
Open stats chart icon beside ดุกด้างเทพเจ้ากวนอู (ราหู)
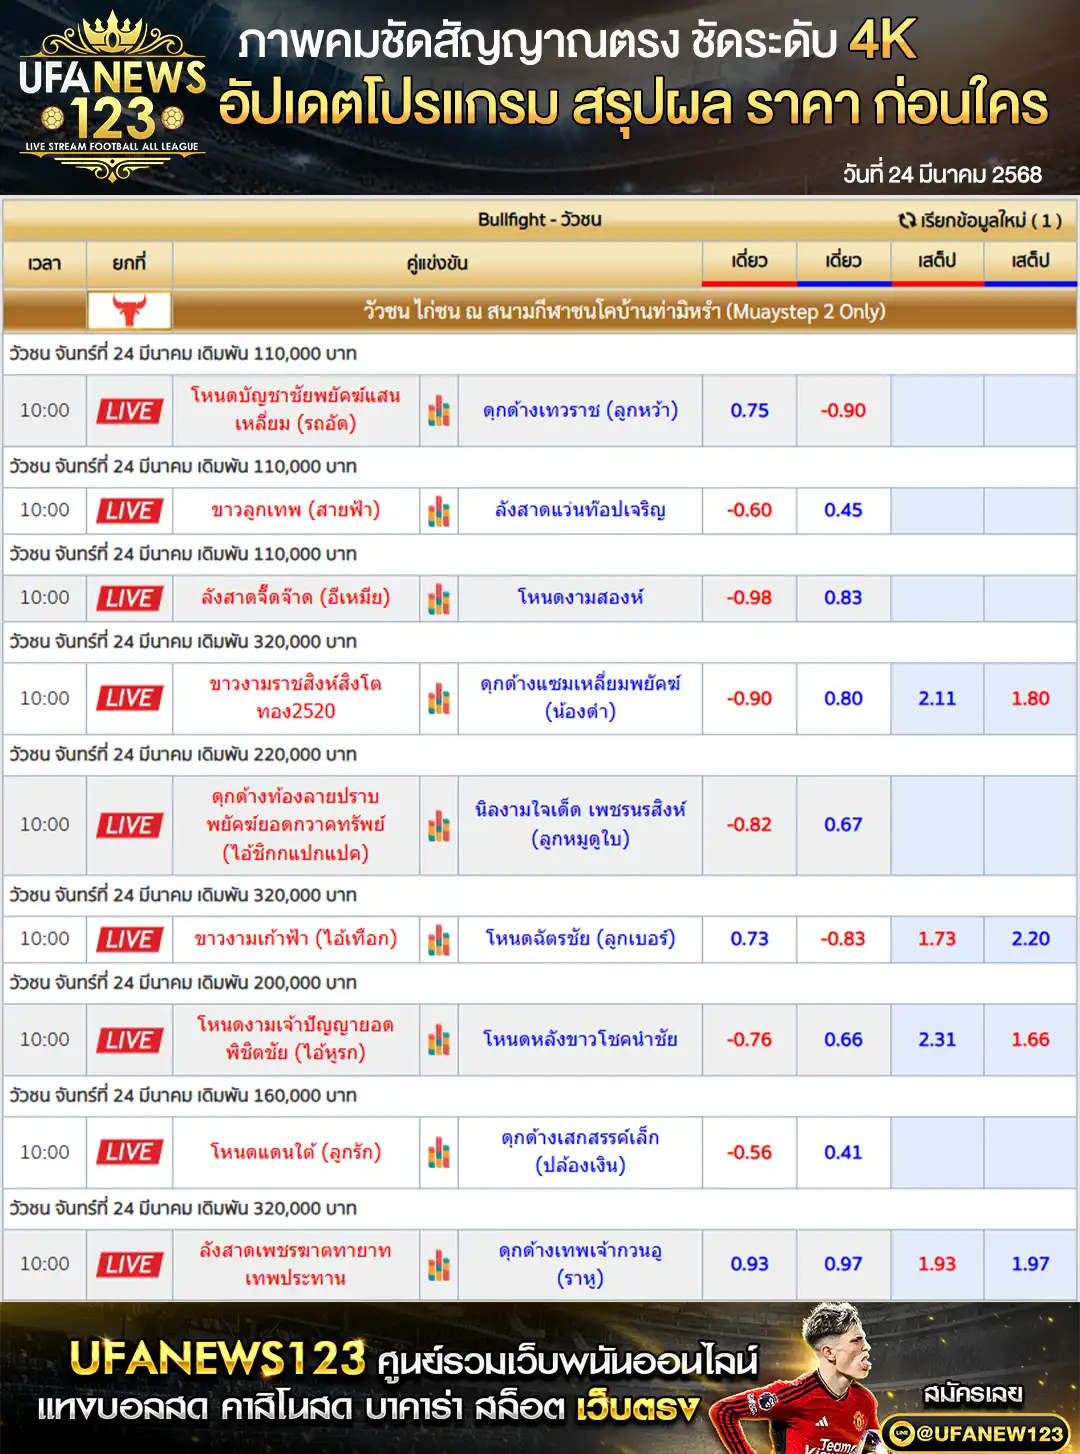tap(439, 1264)
